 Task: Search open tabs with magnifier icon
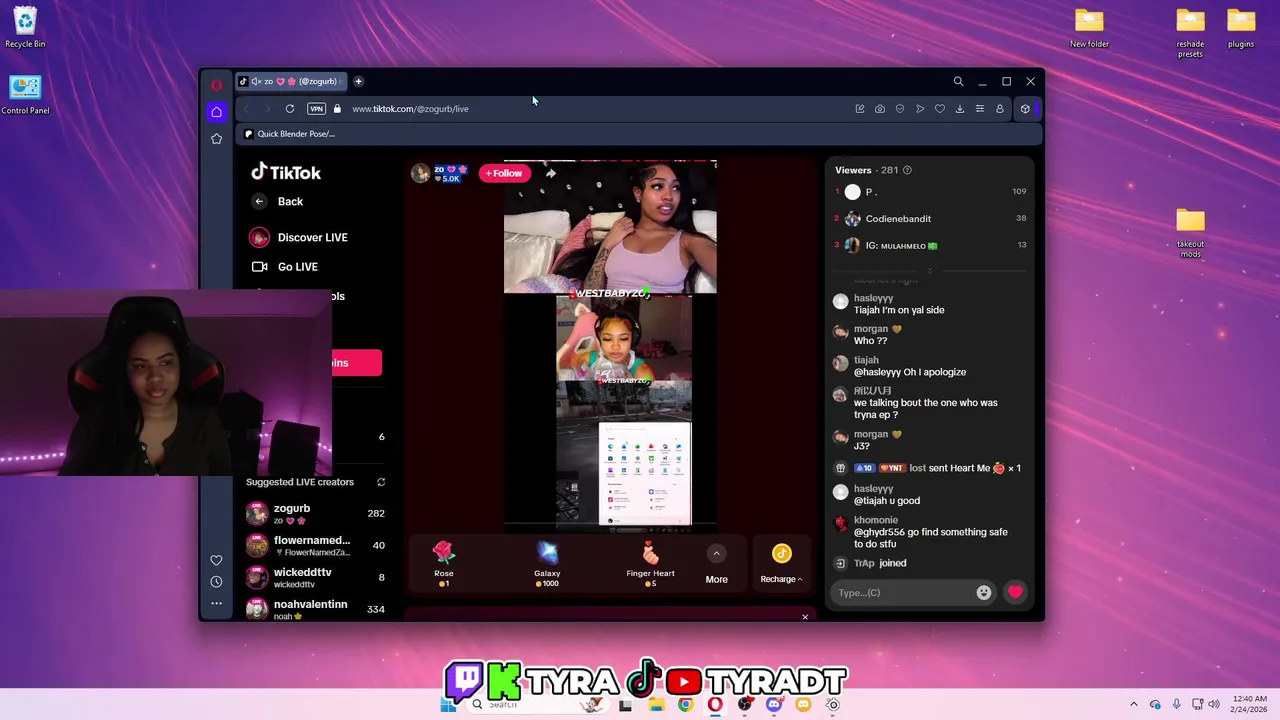[958, 81]
